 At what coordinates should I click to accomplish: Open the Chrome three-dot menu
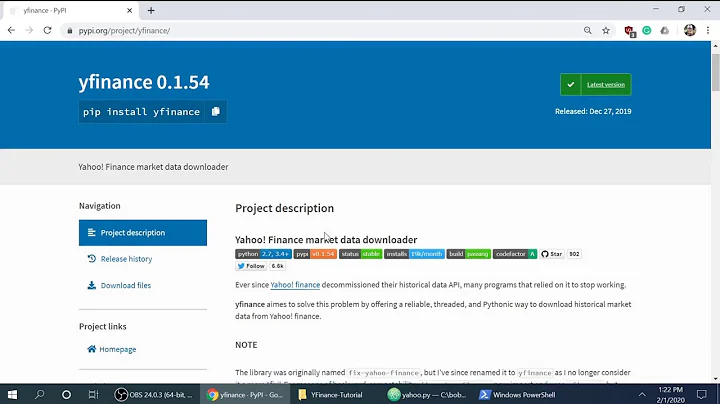[x=708, y=30]
